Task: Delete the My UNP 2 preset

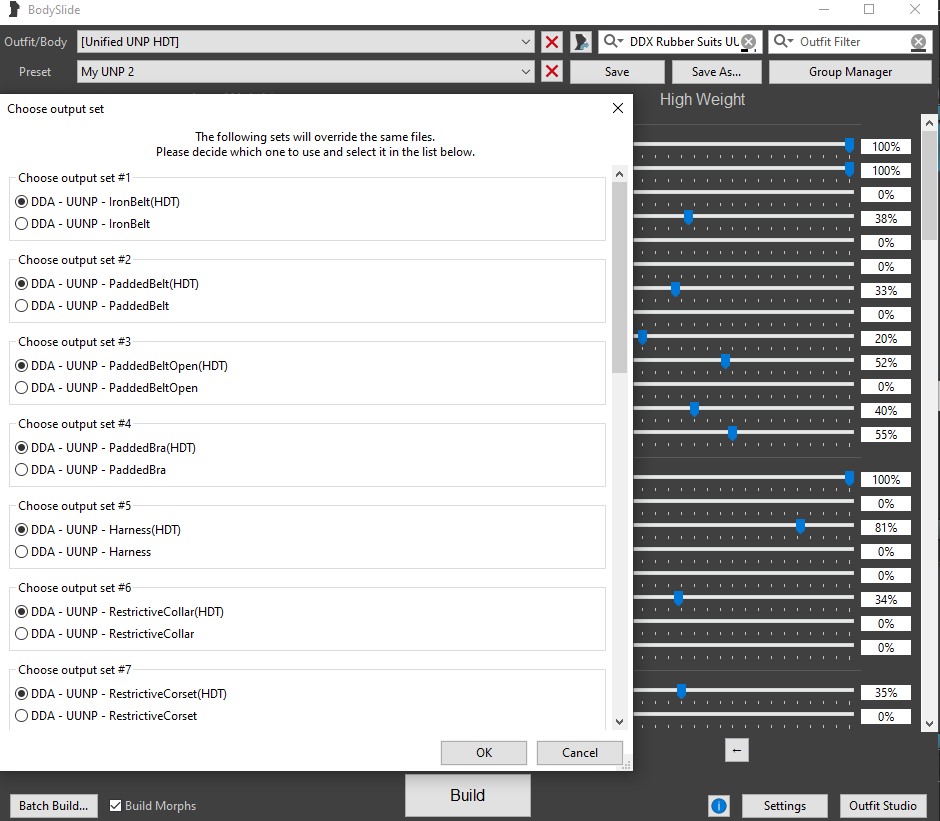Action: 552,71
